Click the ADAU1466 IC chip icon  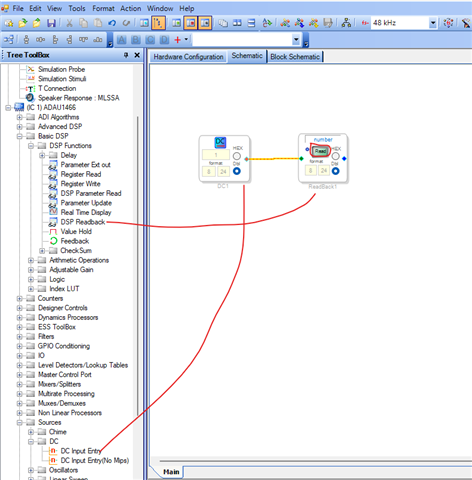click(19, 107)
